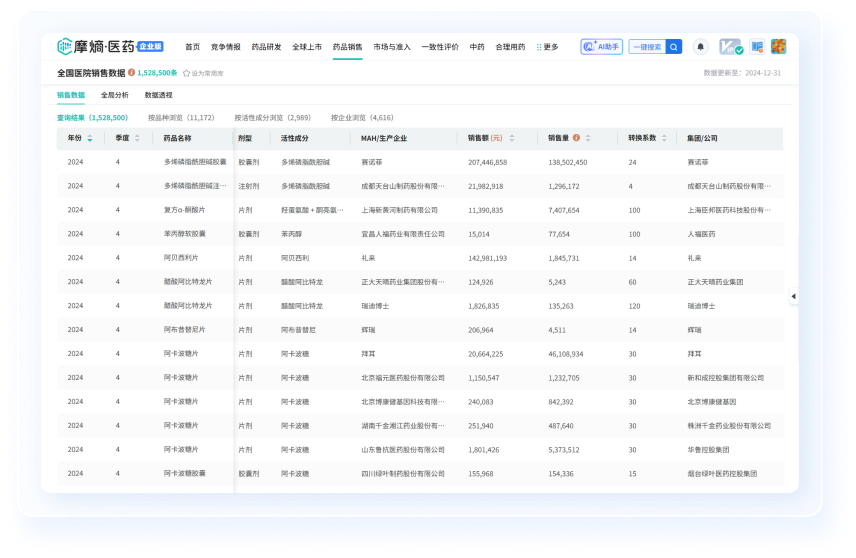Open notifications bell icon
Screen dimensions: 856x558
click(700, 47)
